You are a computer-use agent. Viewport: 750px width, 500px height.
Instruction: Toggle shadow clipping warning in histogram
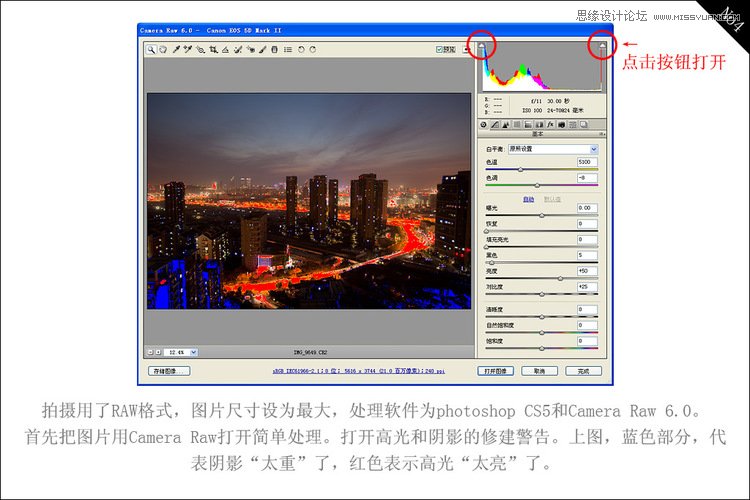(482, 46)
